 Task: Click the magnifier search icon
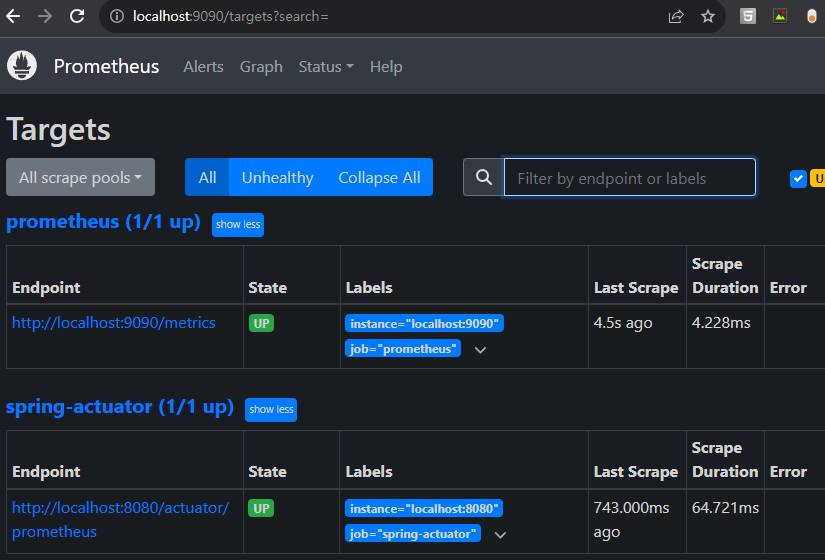coord(484,177)
